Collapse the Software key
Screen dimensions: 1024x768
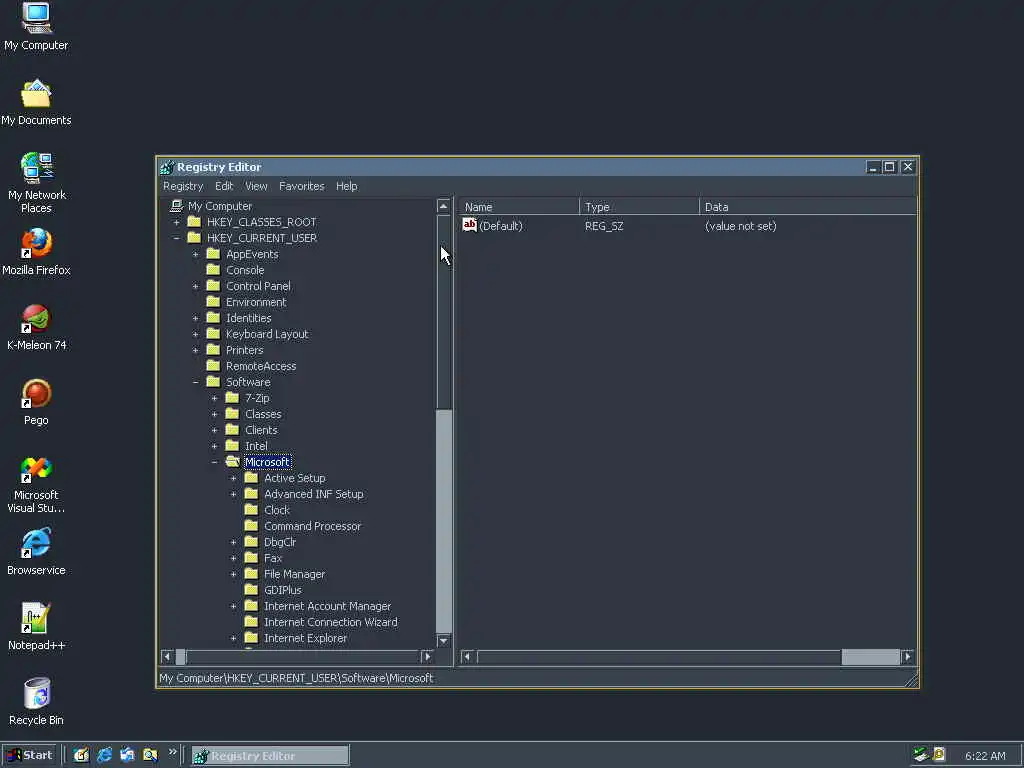(195, 382)
